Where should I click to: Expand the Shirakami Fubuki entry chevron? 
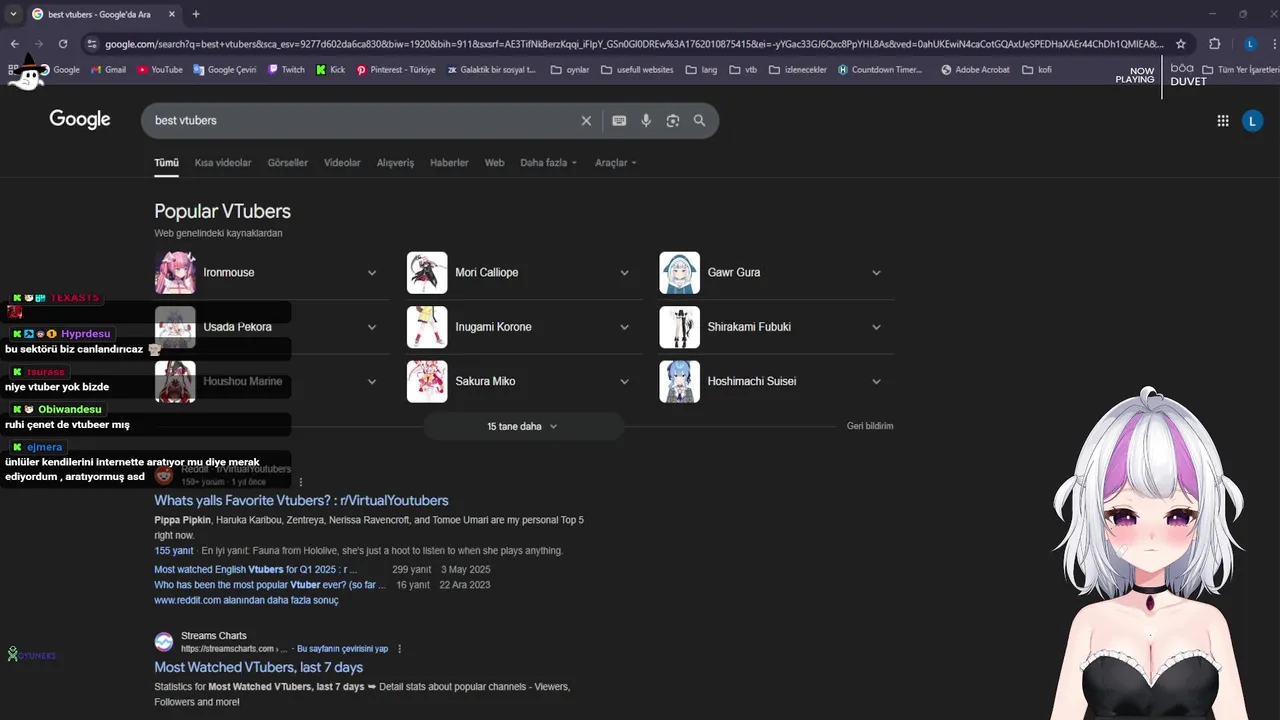click(876, 327)
